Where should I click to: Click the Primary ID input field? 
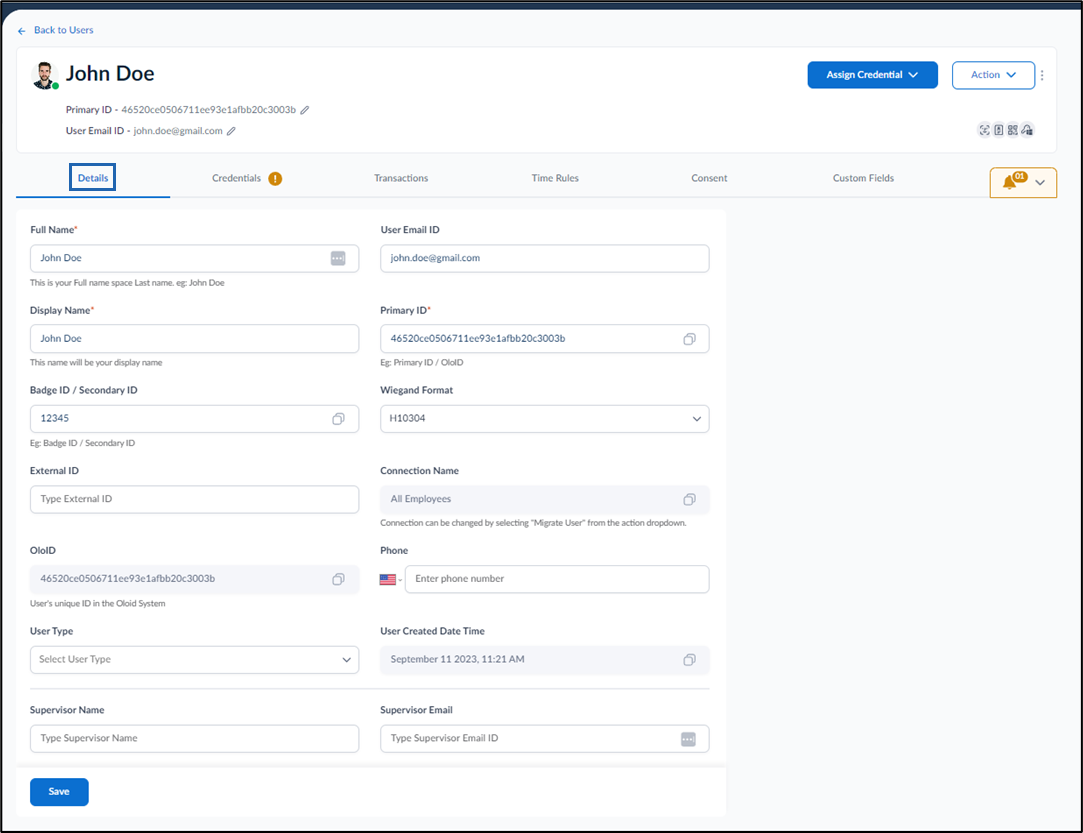tap(544, 338)
